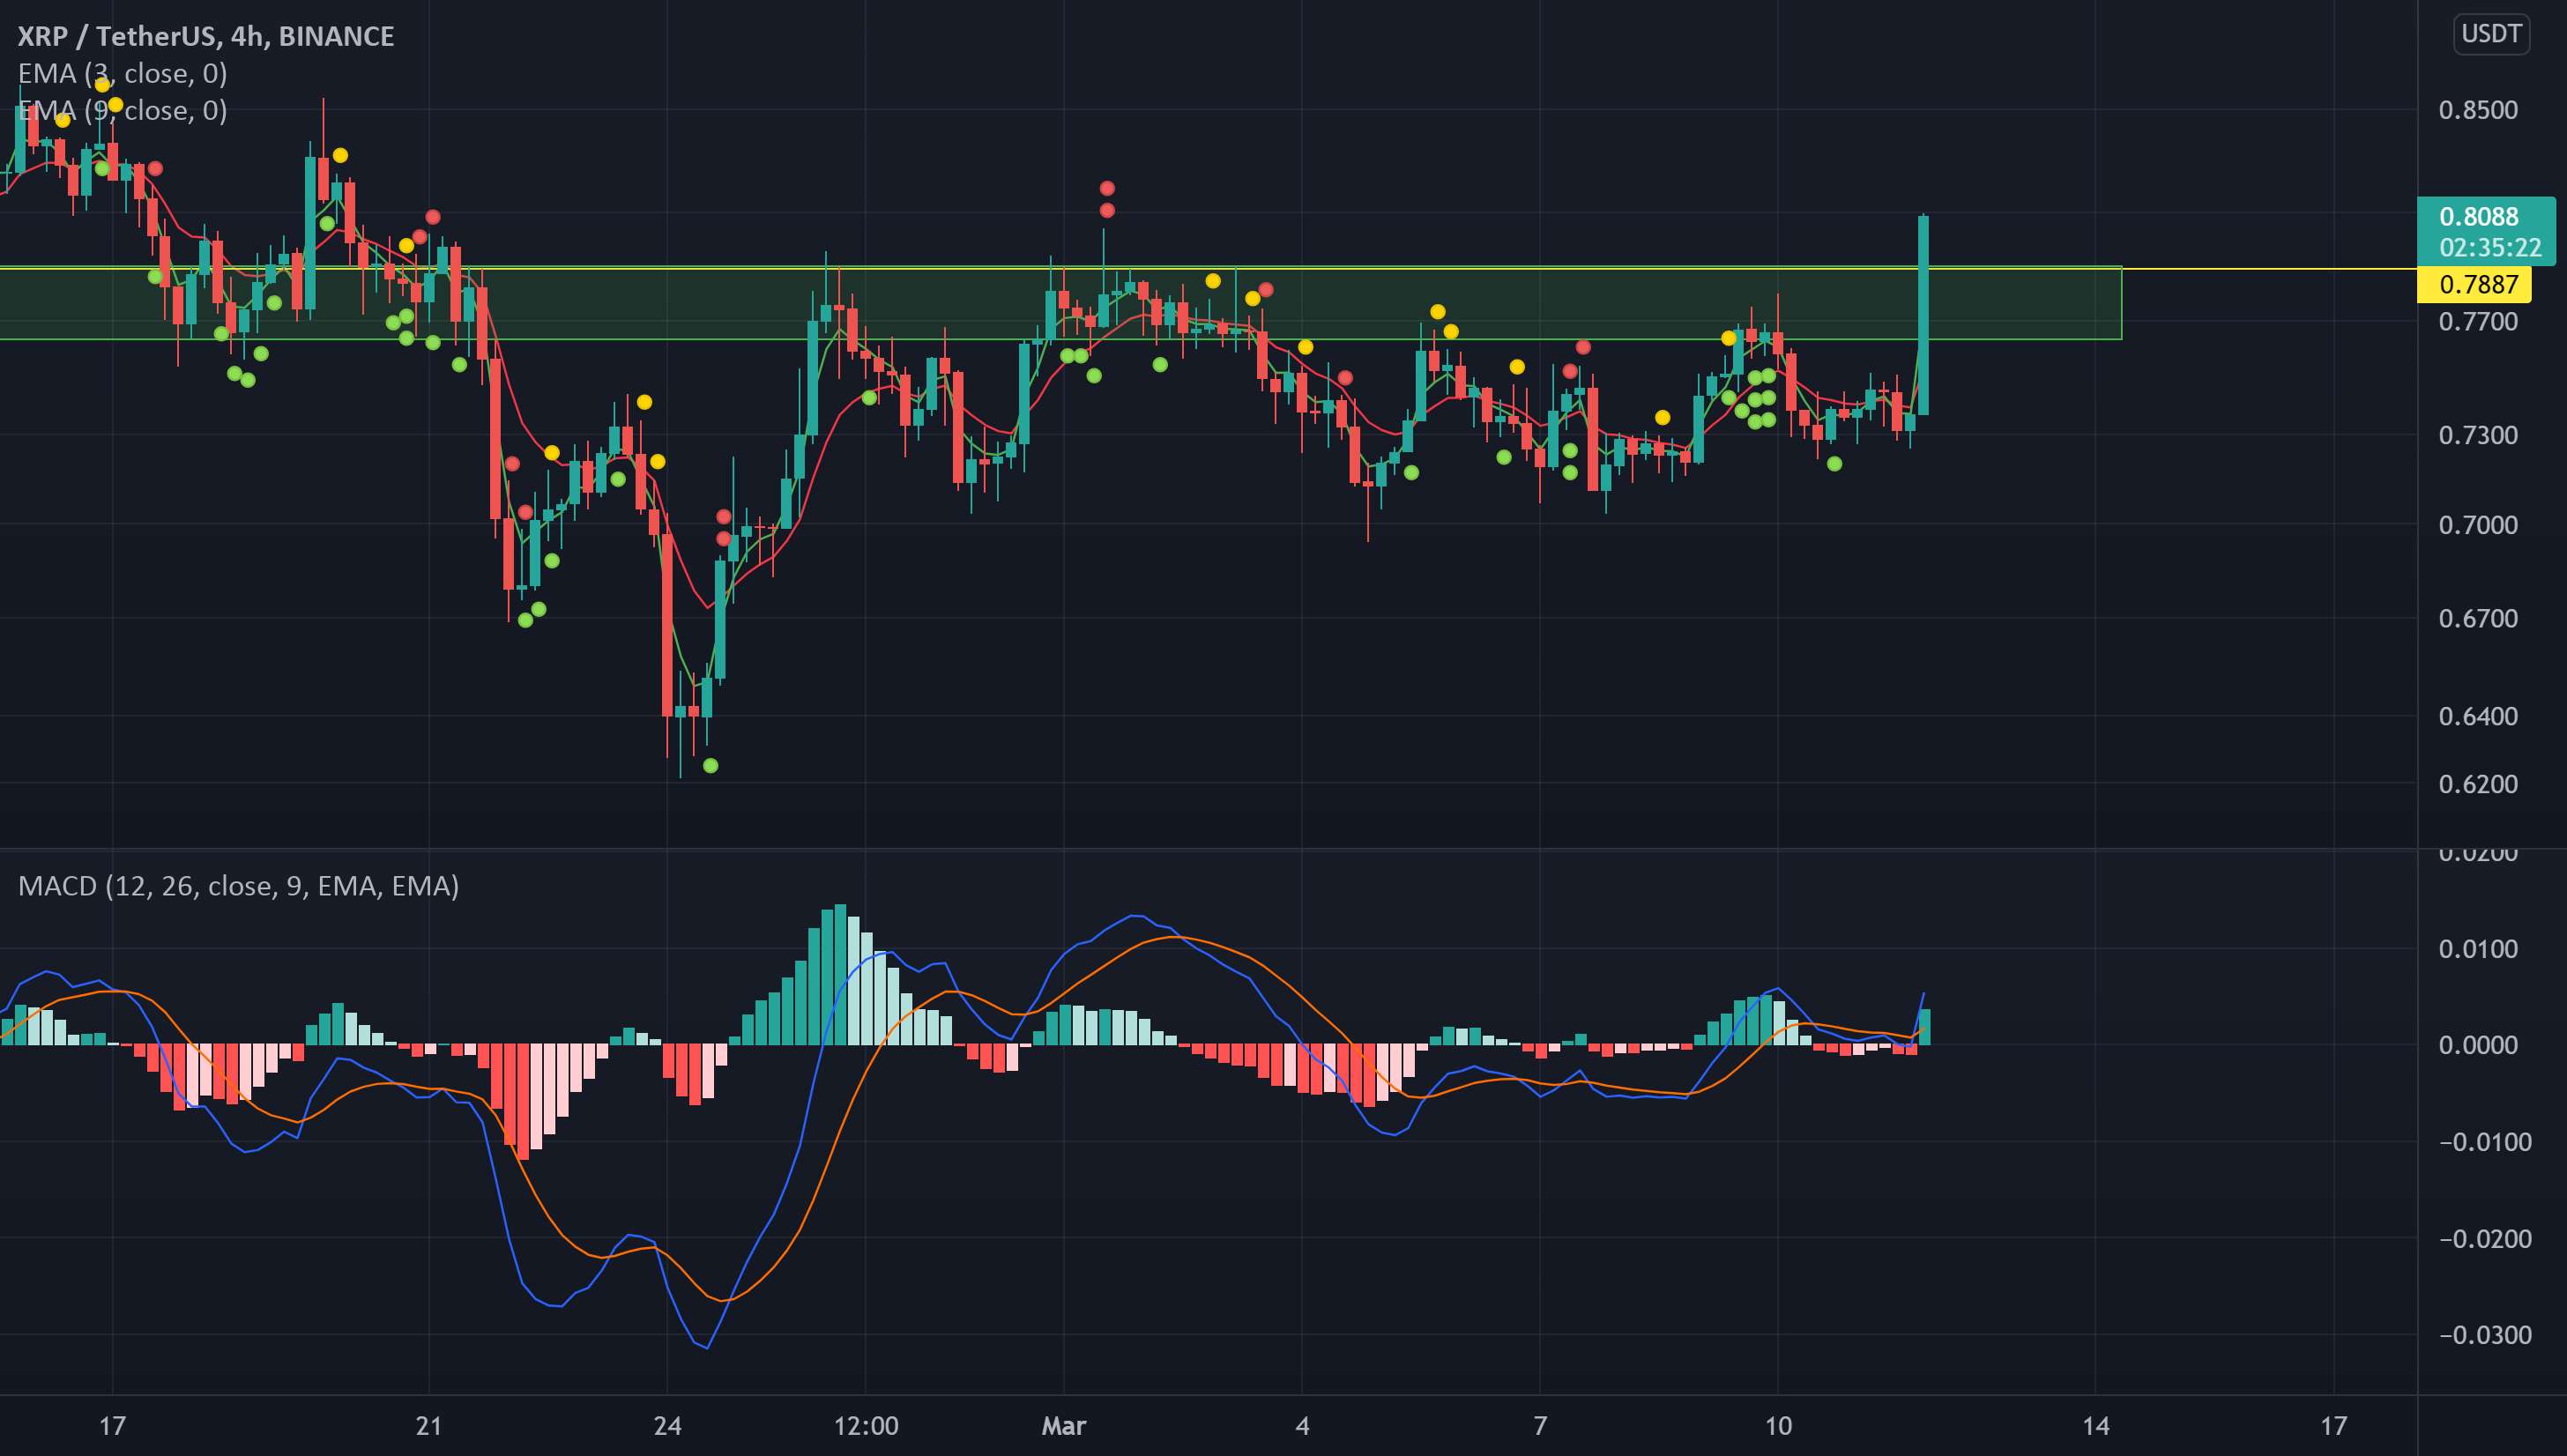Click the 0.7000 price axis label
The height and width of the screenshot is (1456, 2567).
click(x=2478, y=525)
